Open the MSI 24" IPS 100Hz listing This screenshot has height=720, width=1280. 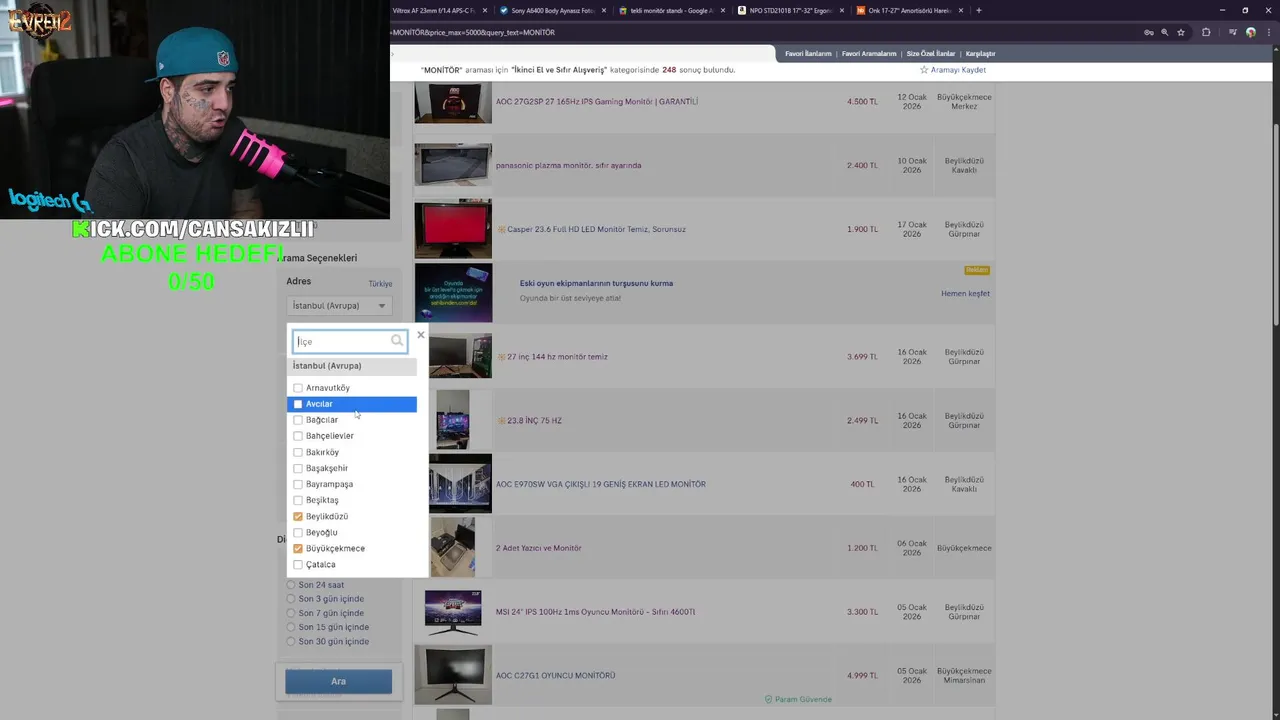pos(596,612)
